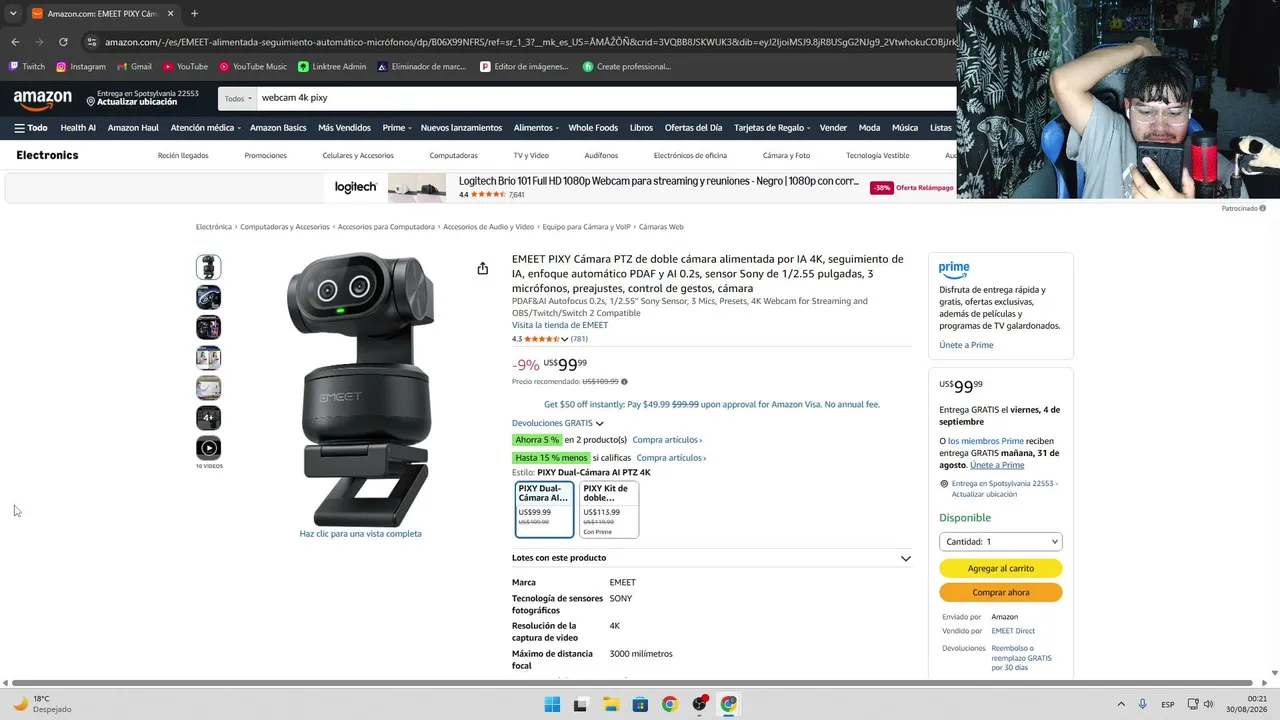Click the EMEET Direct seller link
Screen dimensions: 1280x720
pos(1013,631)
